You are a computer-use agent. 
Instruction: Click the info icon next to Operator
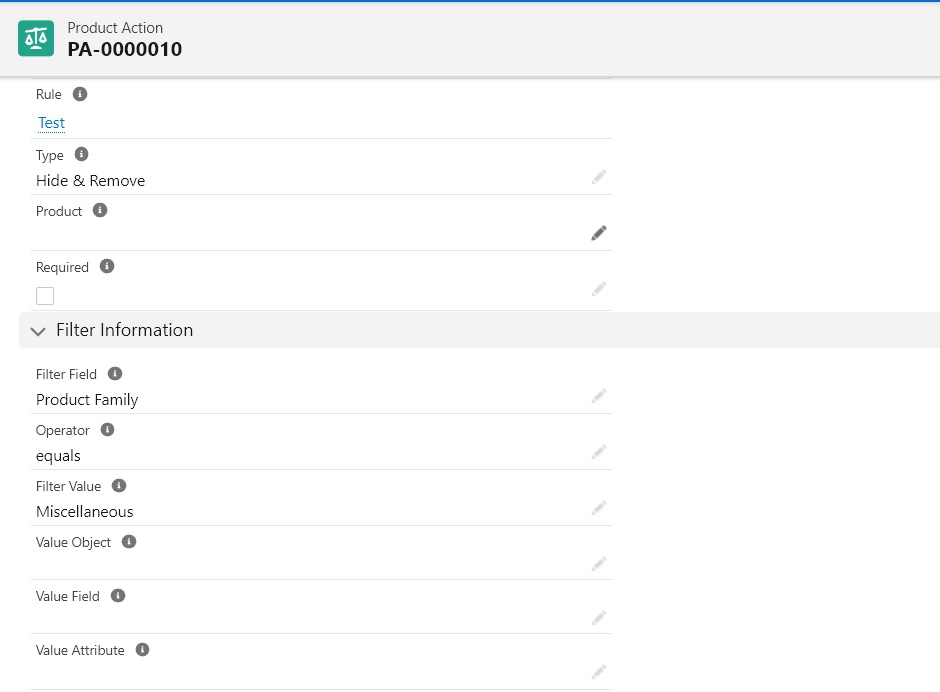[x=107, y=429]
